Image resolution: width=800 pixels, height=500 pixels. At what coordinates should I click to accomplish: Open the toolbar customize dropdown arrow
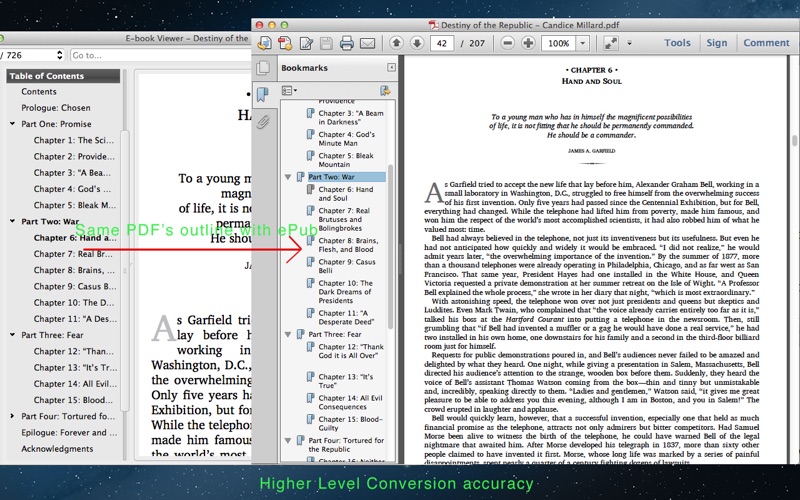(x=630, y=43)
